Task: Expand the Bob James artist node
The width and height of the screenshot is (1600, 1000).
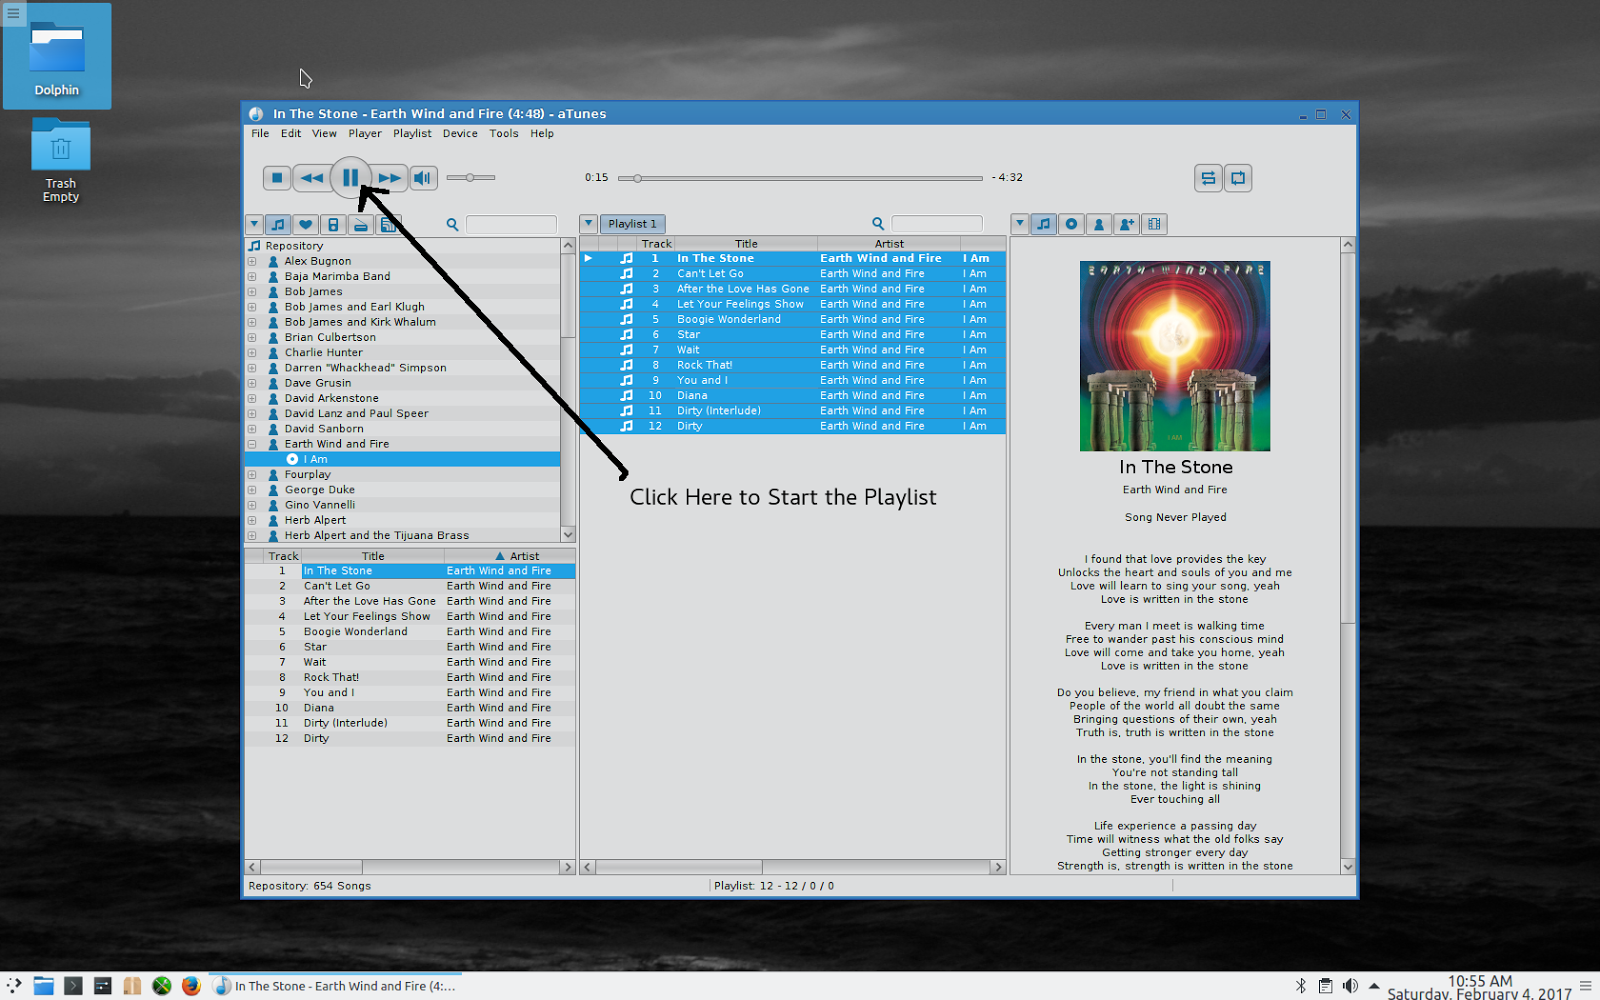Action: (x=252, y=292)
